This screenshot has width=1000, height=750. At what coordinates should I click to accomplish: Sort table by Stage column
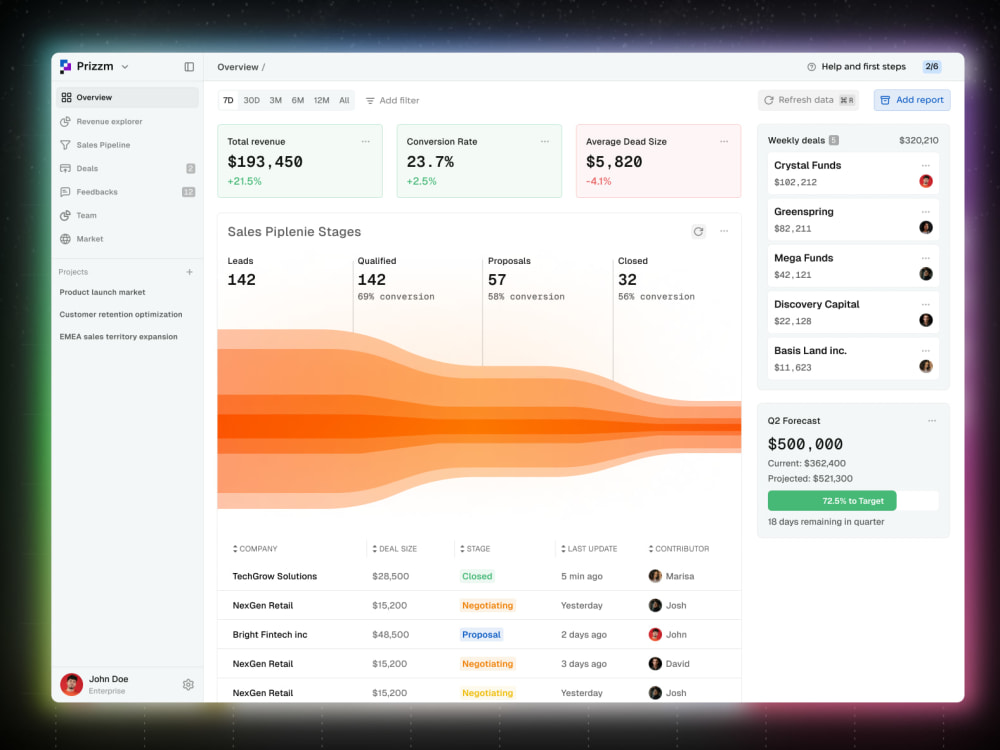pyautogui.click(x=475, y=548)
